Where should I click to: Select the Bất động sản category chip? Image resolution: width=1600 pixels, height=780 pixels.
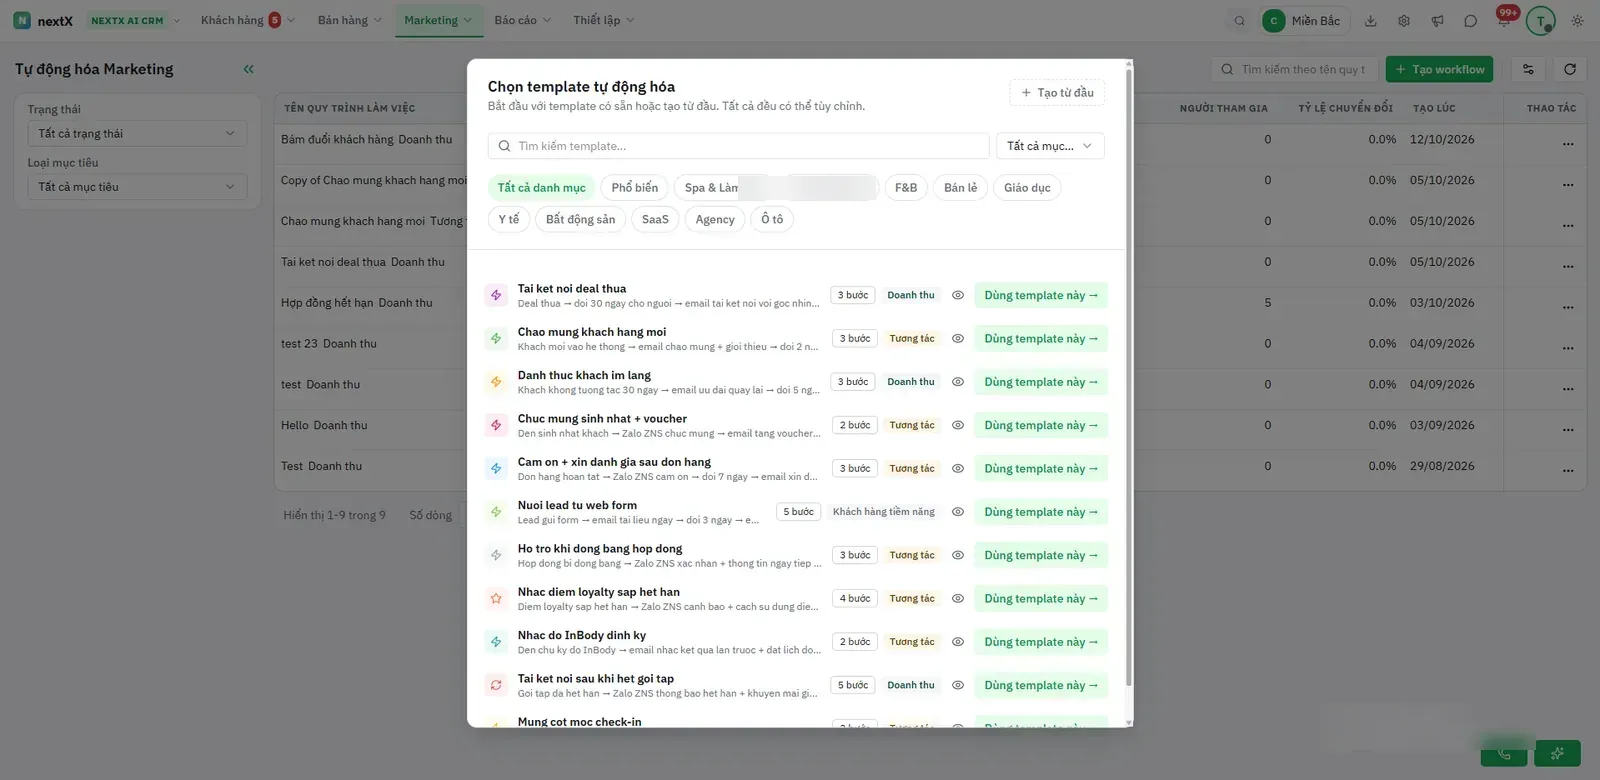(x=580, y=219)
